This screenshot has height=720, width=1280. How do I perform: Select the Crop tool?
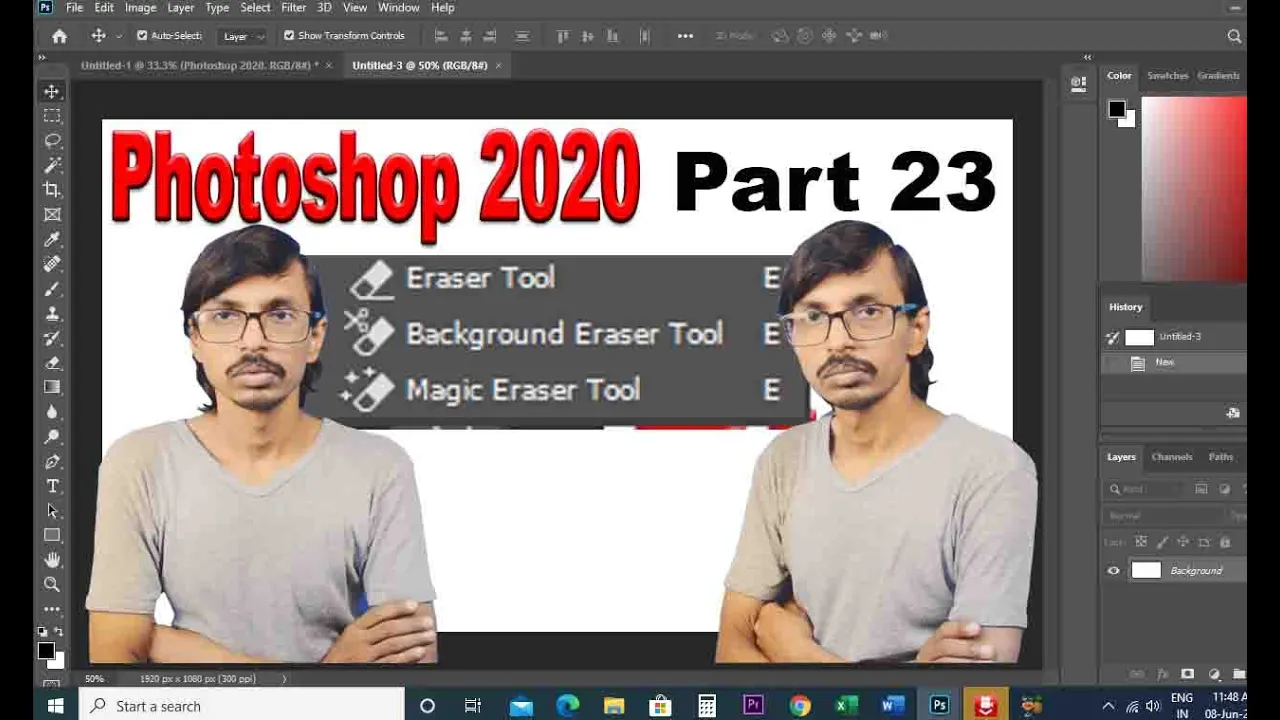52,190
